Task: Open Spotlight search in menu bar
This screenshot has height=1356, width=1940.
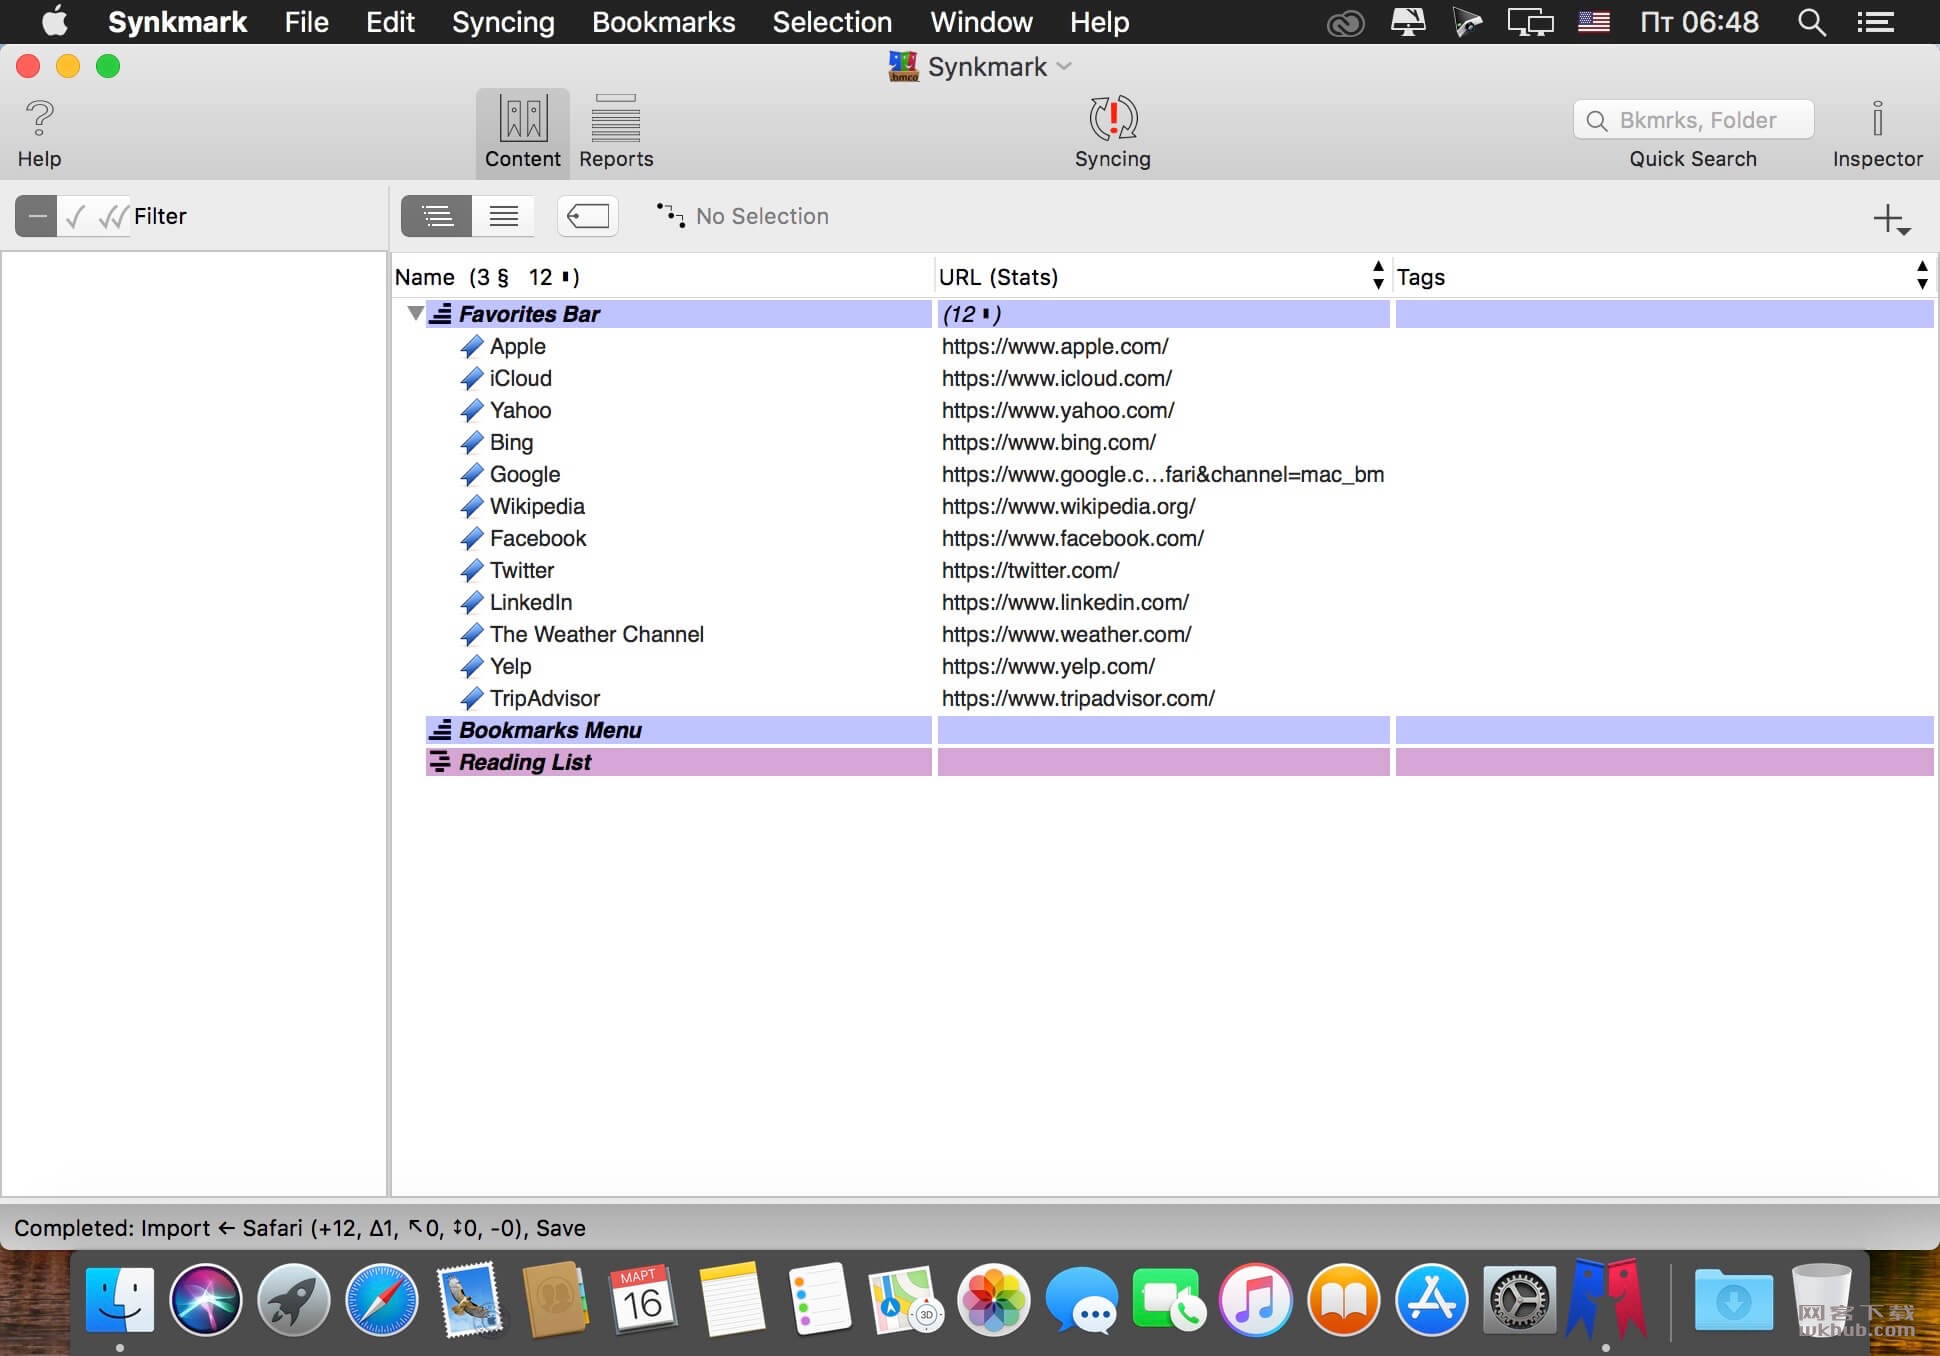Action: 1811,22
